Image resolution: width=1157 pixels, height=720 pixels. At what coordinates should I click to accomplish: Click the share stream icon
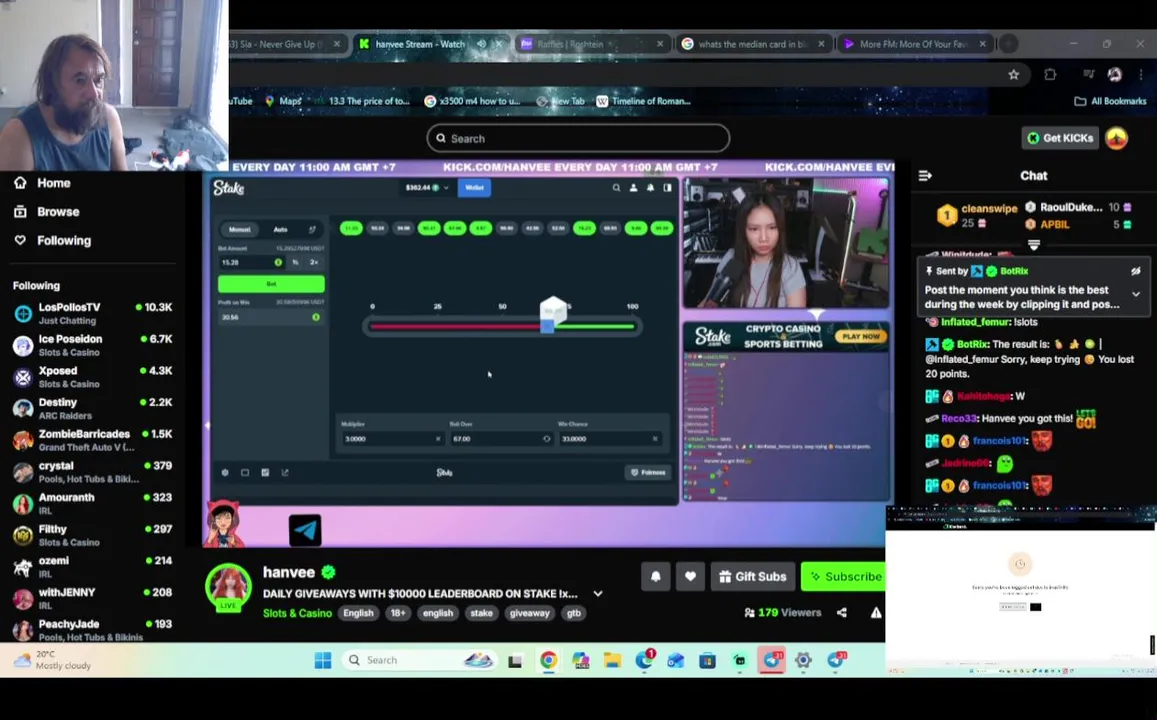tap(842, 612)
